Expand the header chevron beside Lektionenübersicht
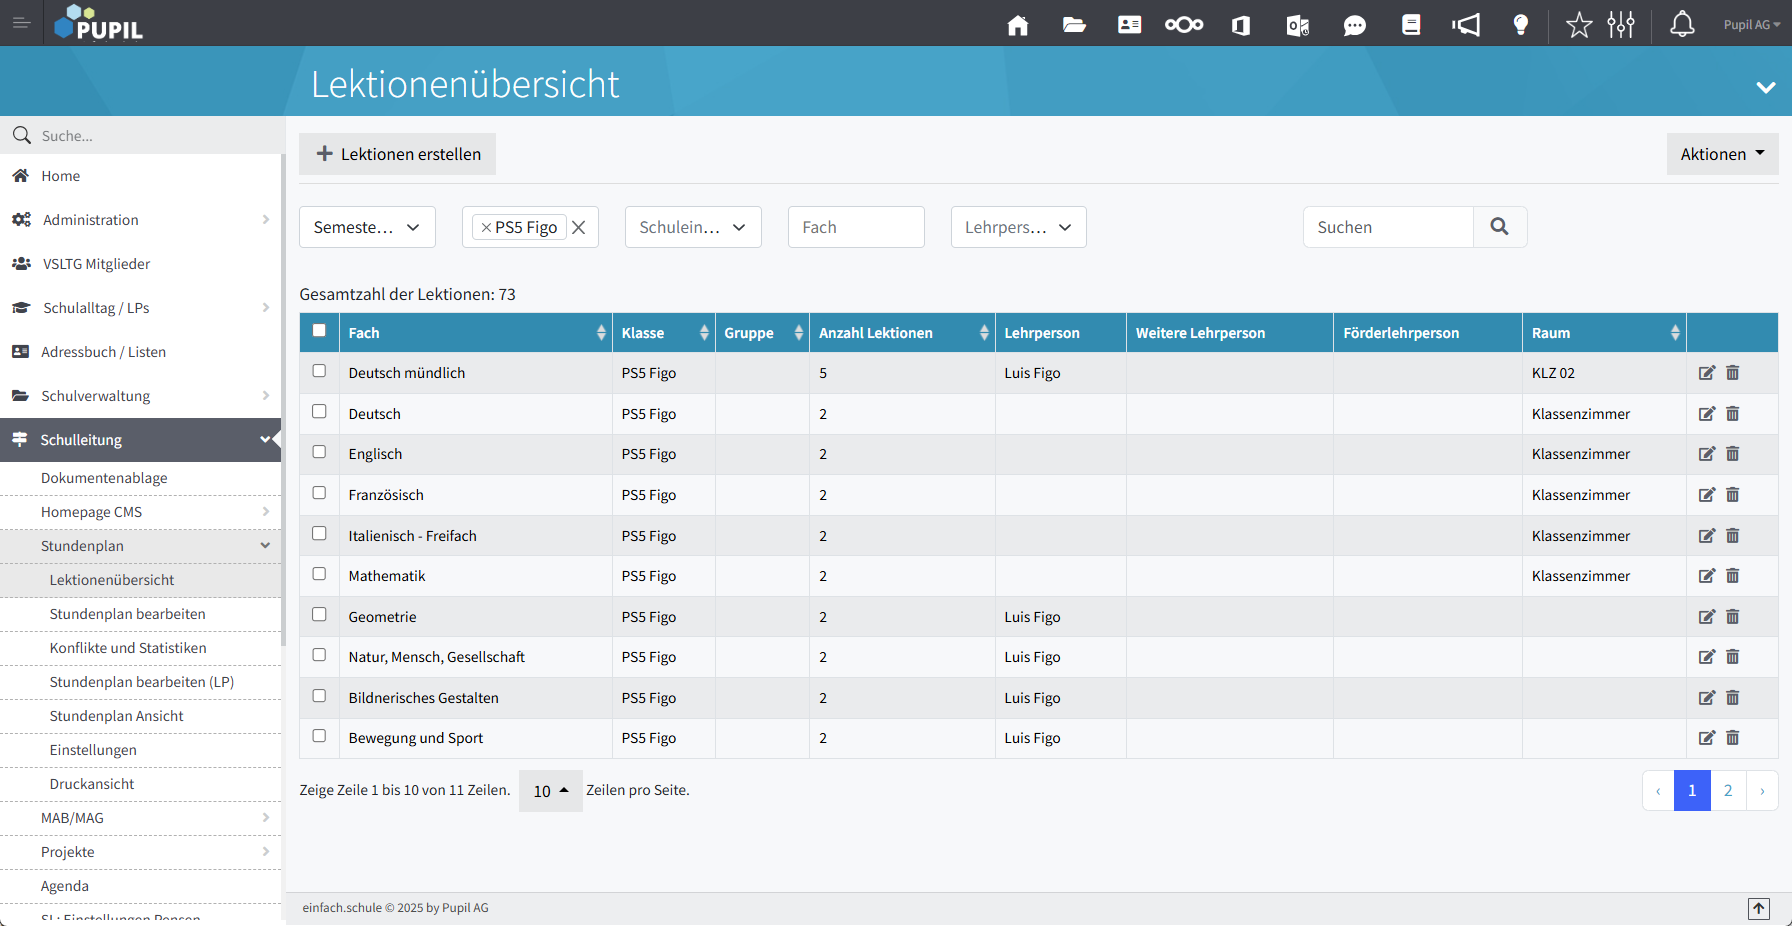 [x=1766, y=88]
